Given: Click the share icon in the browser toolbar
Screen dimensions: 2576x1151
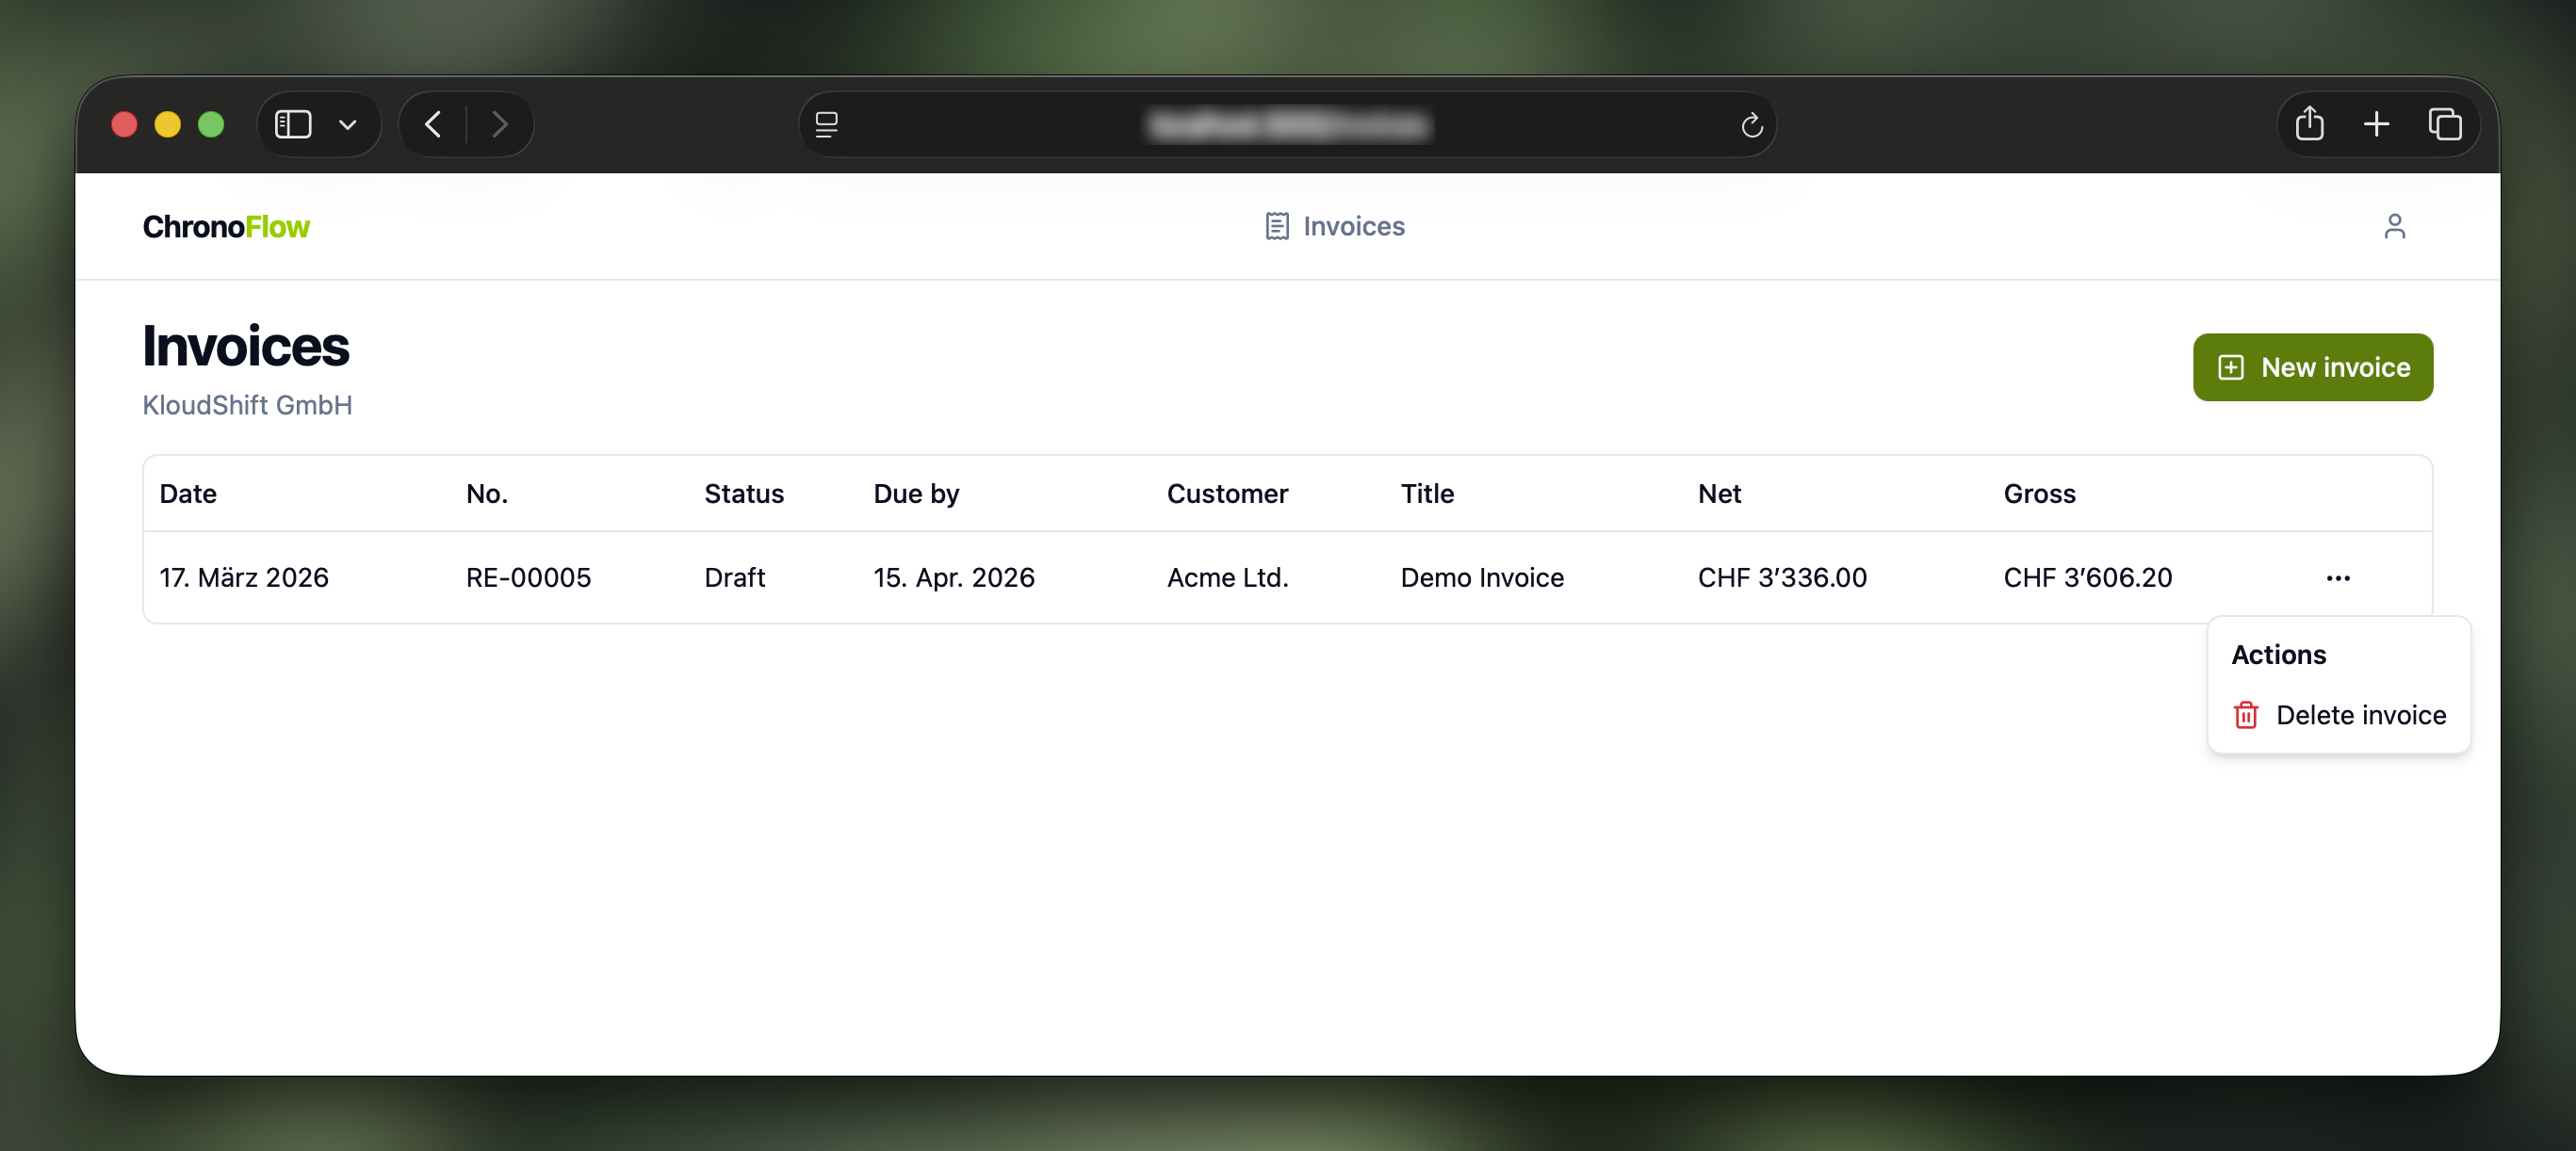Looking at the screenshot, I should click(2310, 124).
